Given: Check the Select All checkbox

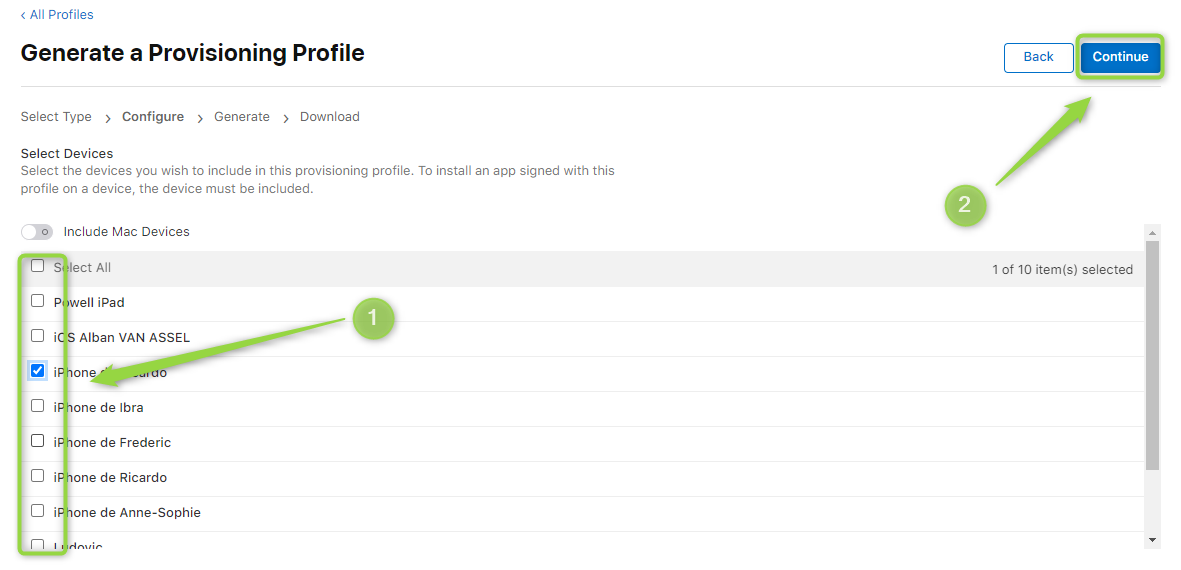Looking at the screenshot, I should click(x=38, y=266).
